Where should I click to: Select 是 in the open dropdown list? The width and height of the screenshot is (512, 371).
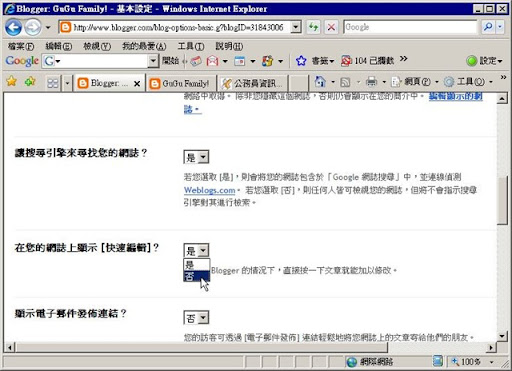pyautogui.click(x=197, y=265)
